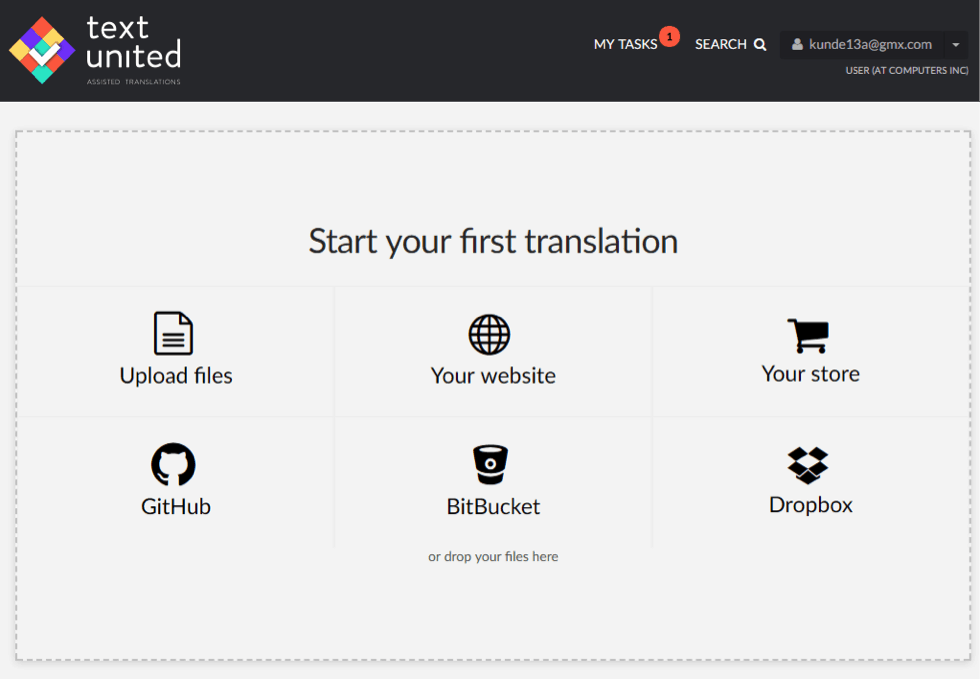The height and width of the screenshot is (680, 980).
Task: Select Upload files label
Action: 176,376
